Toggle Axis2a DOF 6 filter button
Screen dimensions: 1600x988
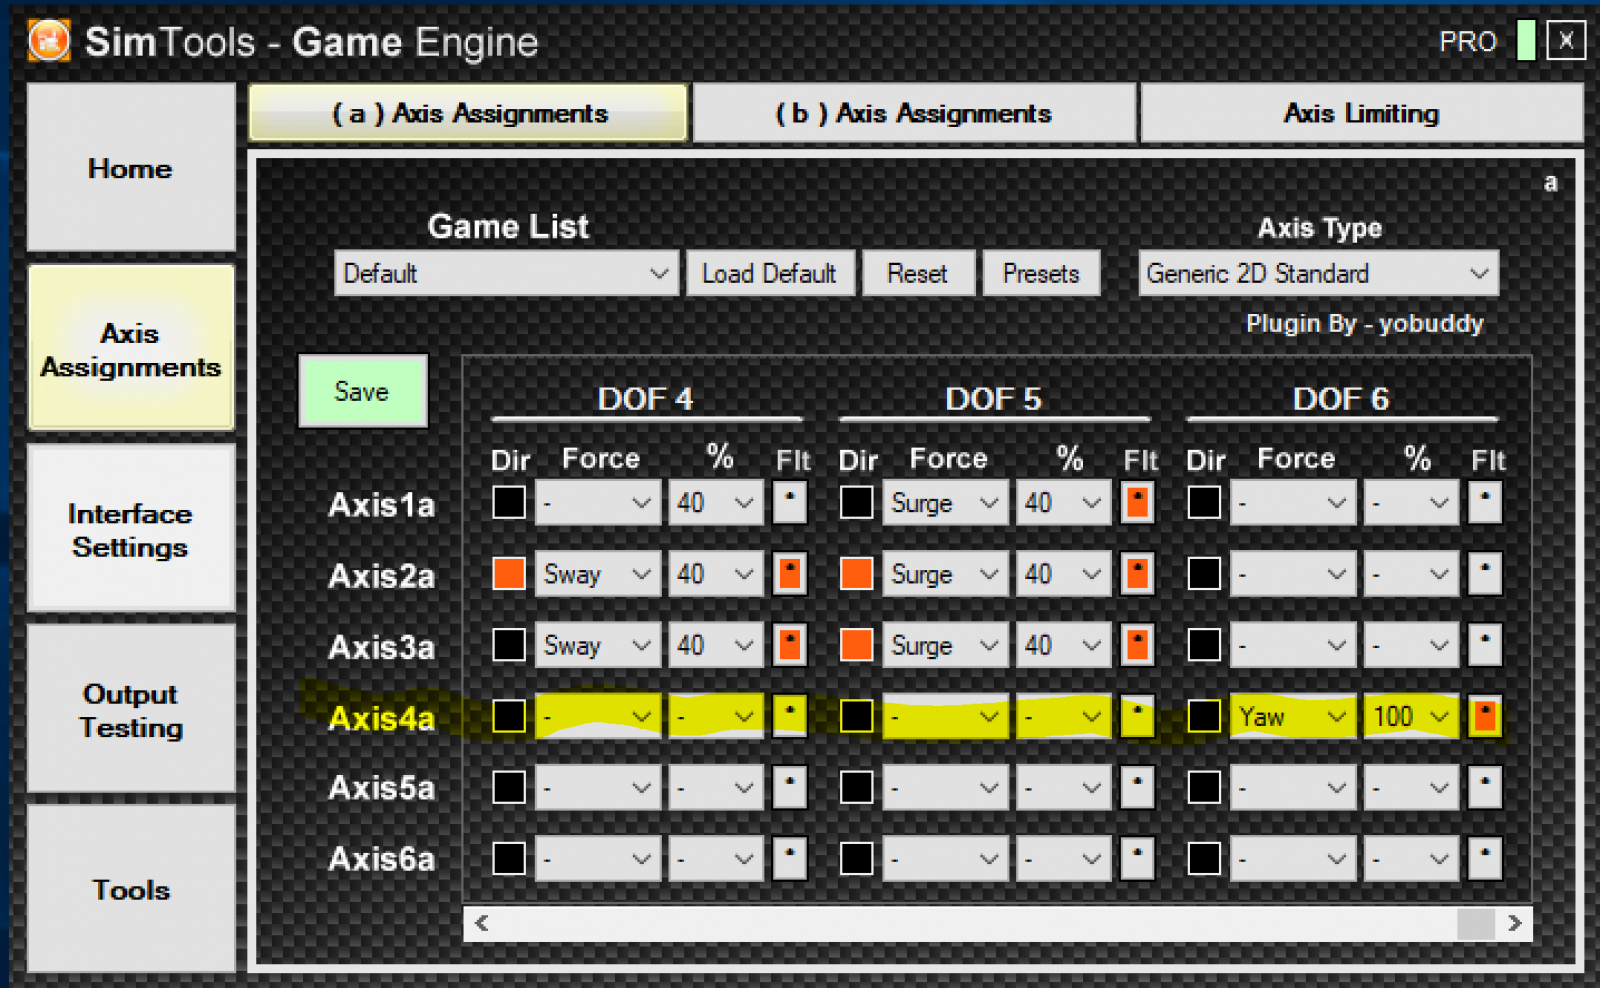[1485, 574]
